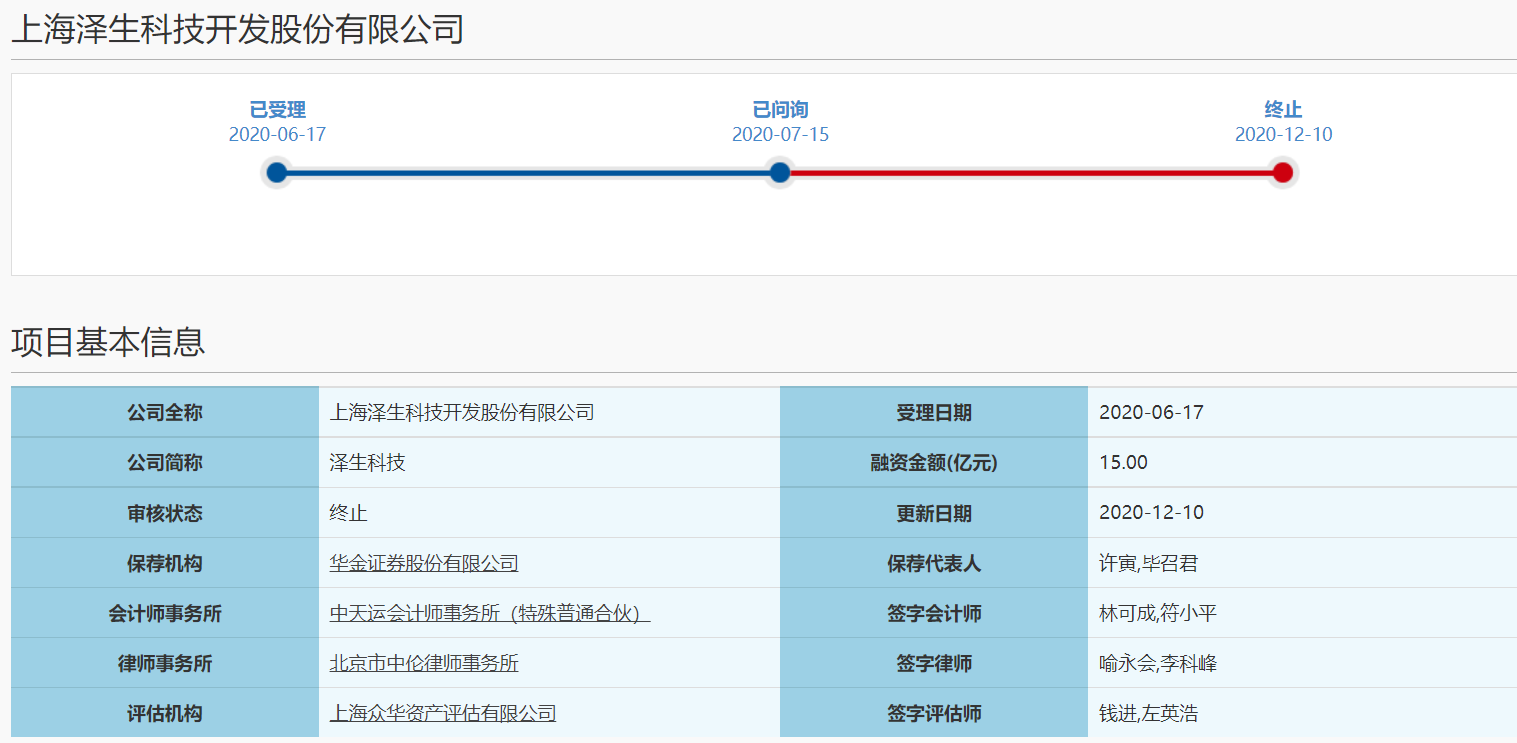The width and height of the screenshot is (1517, 743).
Task: Click the 已受理 stage label
Action: 277,110
